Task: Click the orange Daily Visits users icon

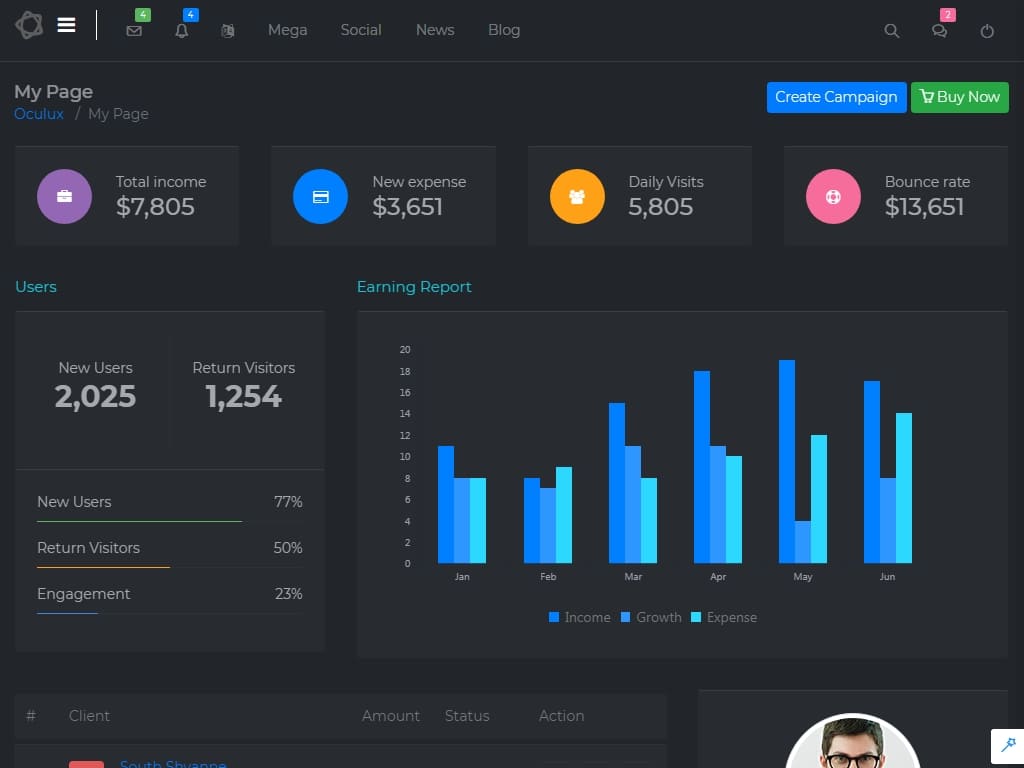Action: (x=577, y=196)
